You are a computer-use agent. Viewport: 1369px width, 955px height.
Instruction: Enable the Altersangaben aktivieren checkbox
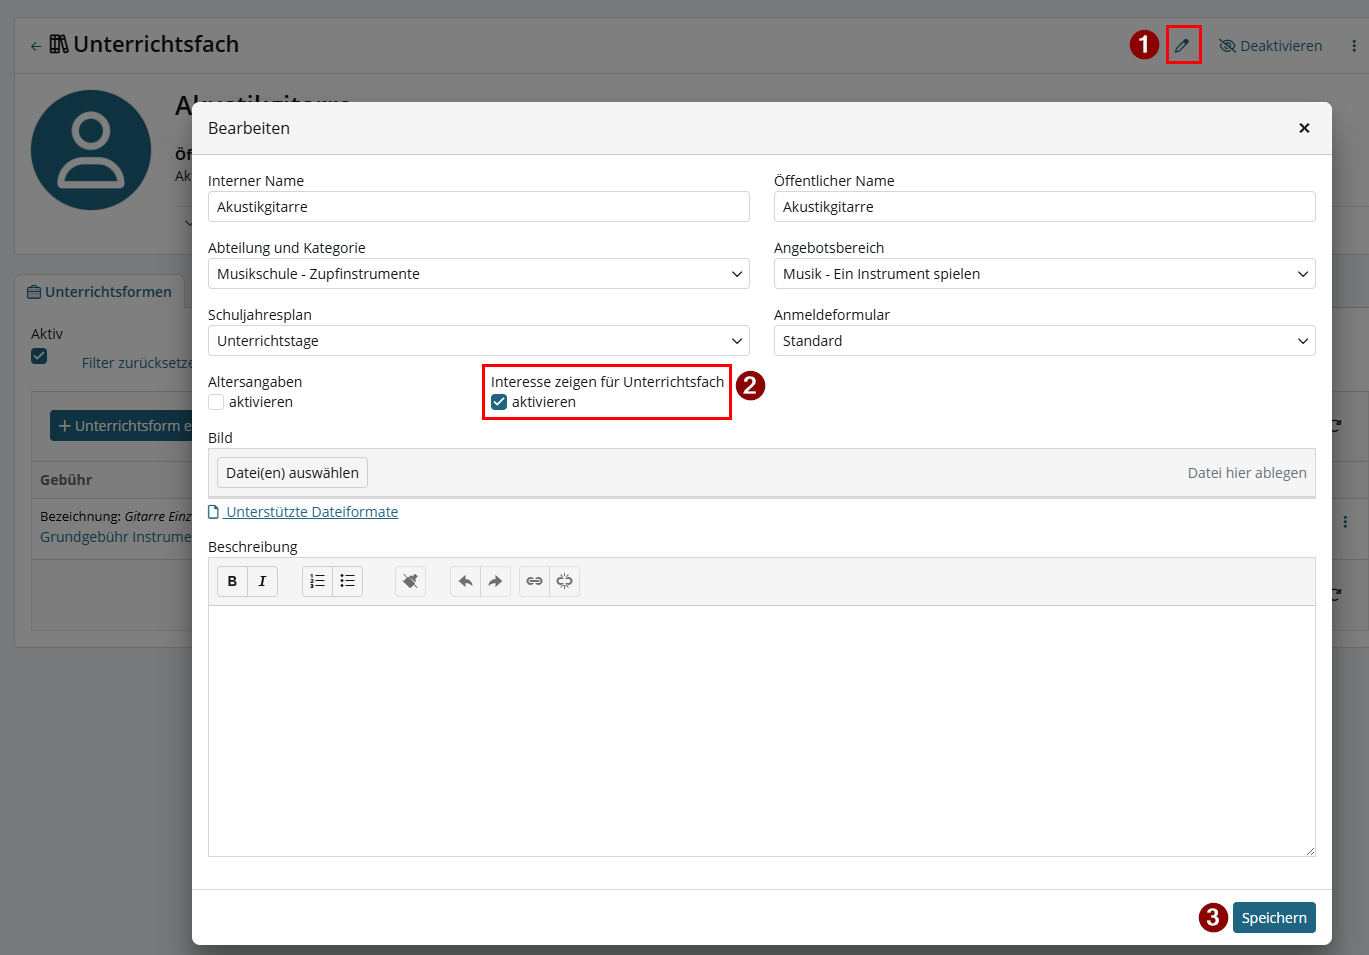click(216, 402)
